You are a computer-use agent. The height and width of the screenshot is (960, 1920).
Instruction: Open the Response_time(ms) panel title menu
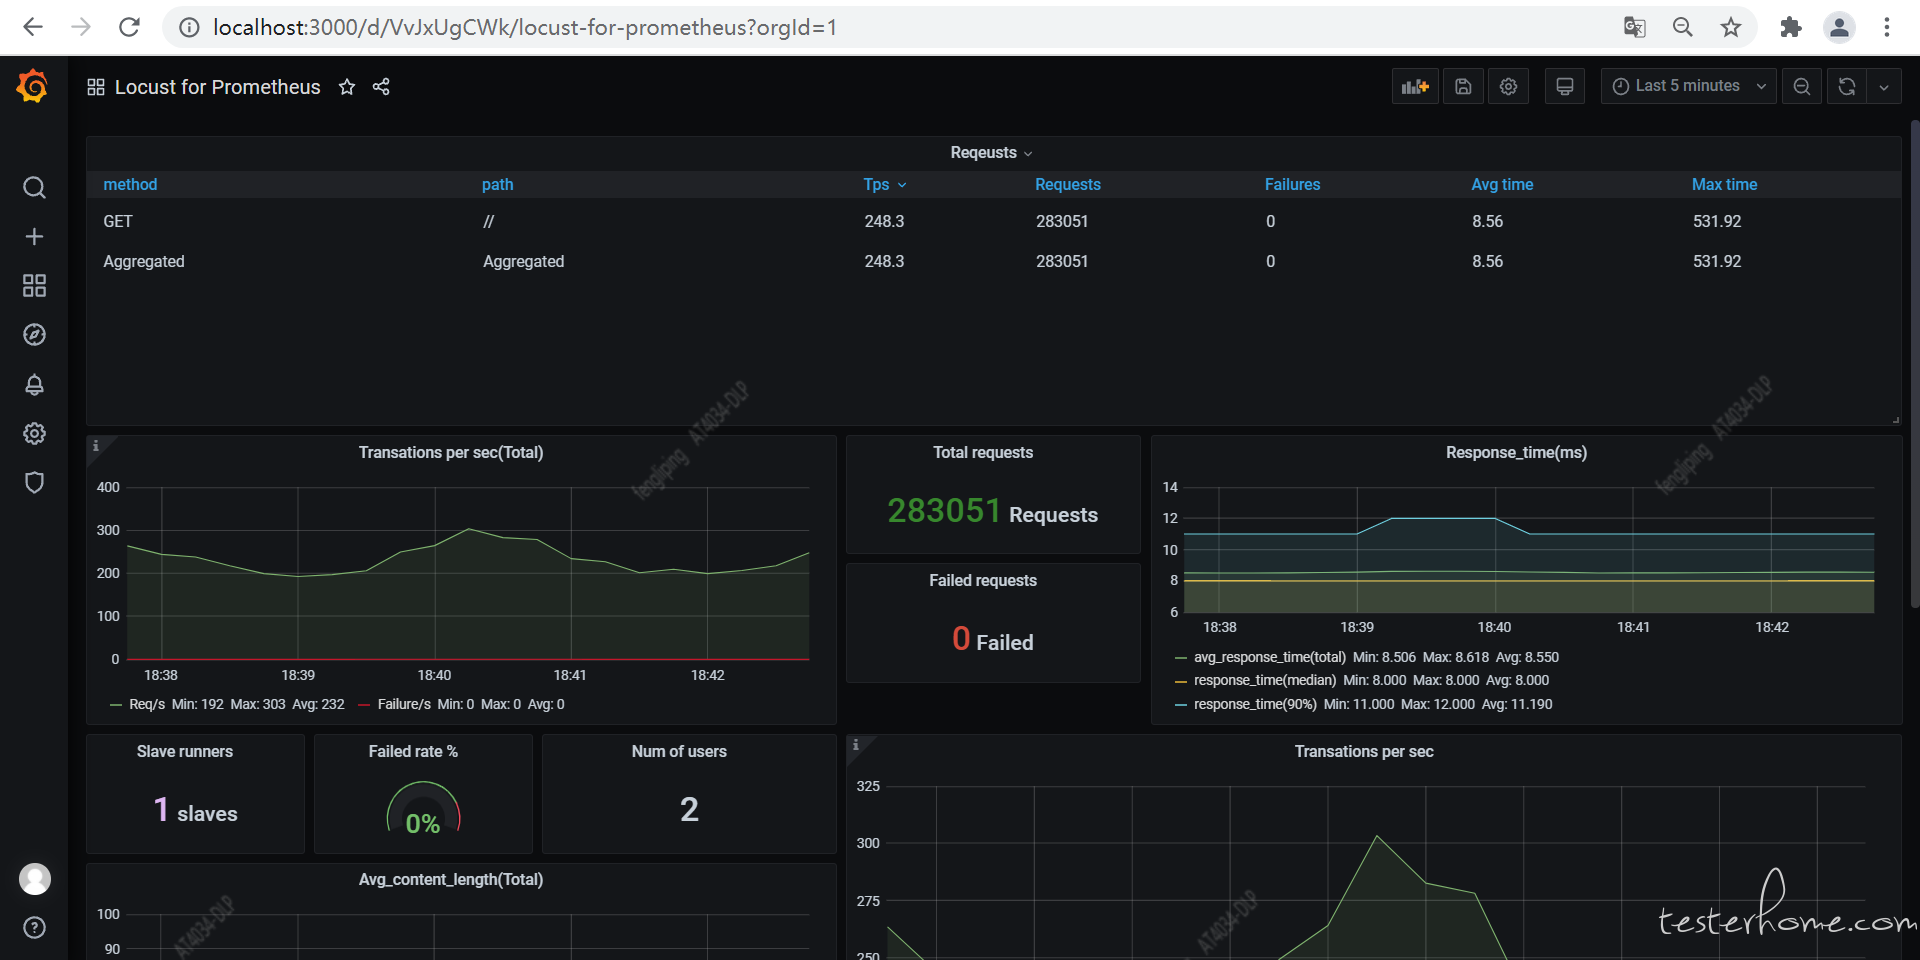1516,452
